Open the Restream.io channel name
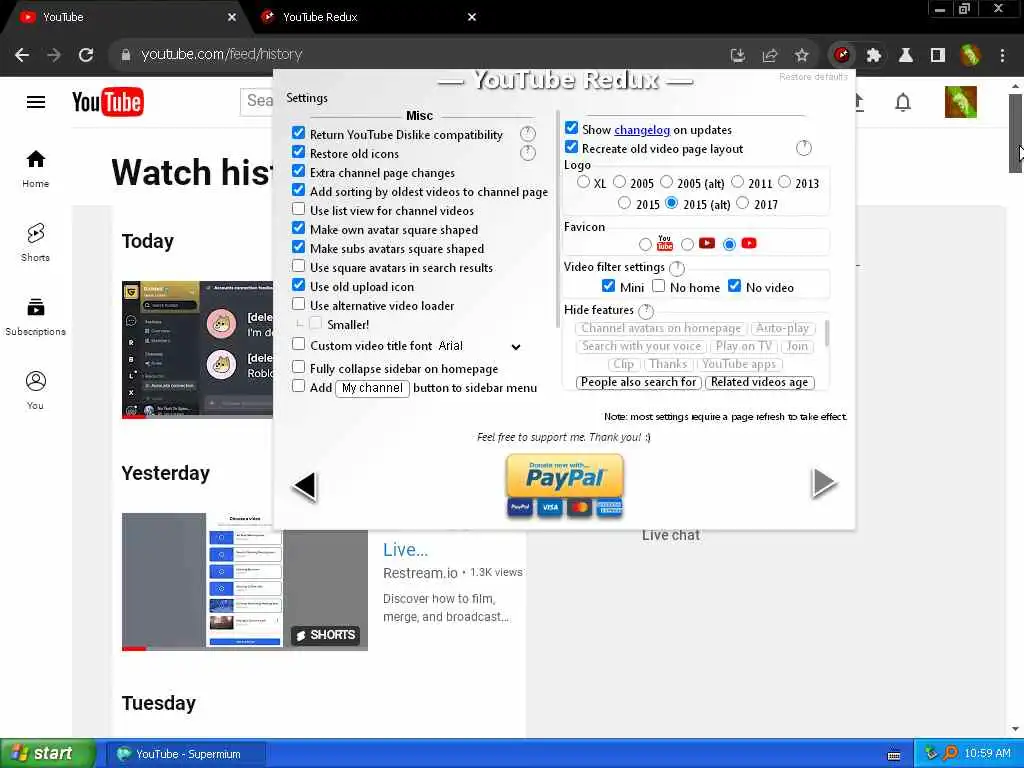The image size is (1024, 768). (420, 573)
